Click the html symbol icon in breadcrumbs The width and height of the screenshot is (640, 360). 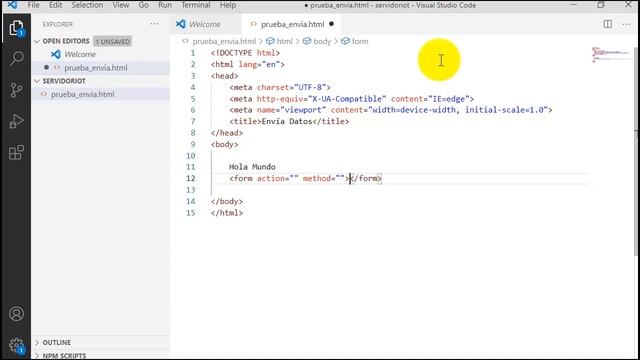coord(270,41)
